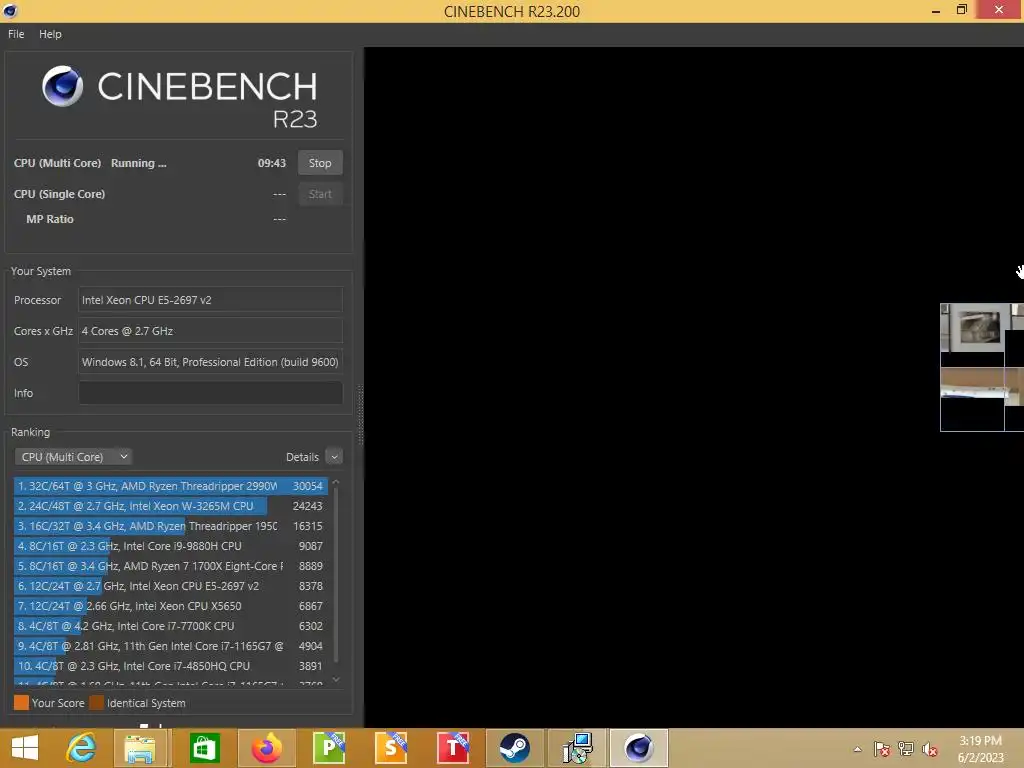Open the Windows Store taskbar icon
Screen dimensions: 1024x768
(204, 748)
